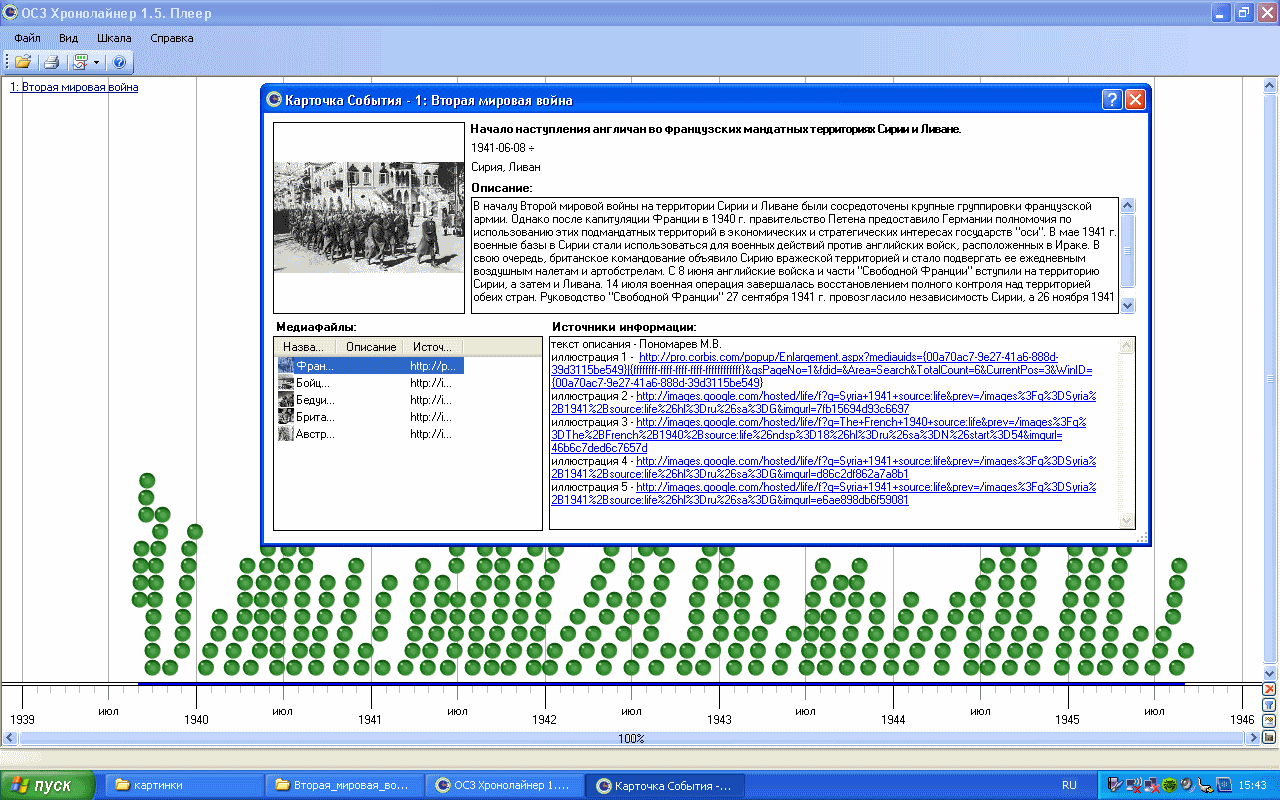
Task: Select the 'Австр...' media file row
Action: coord(315,434)
